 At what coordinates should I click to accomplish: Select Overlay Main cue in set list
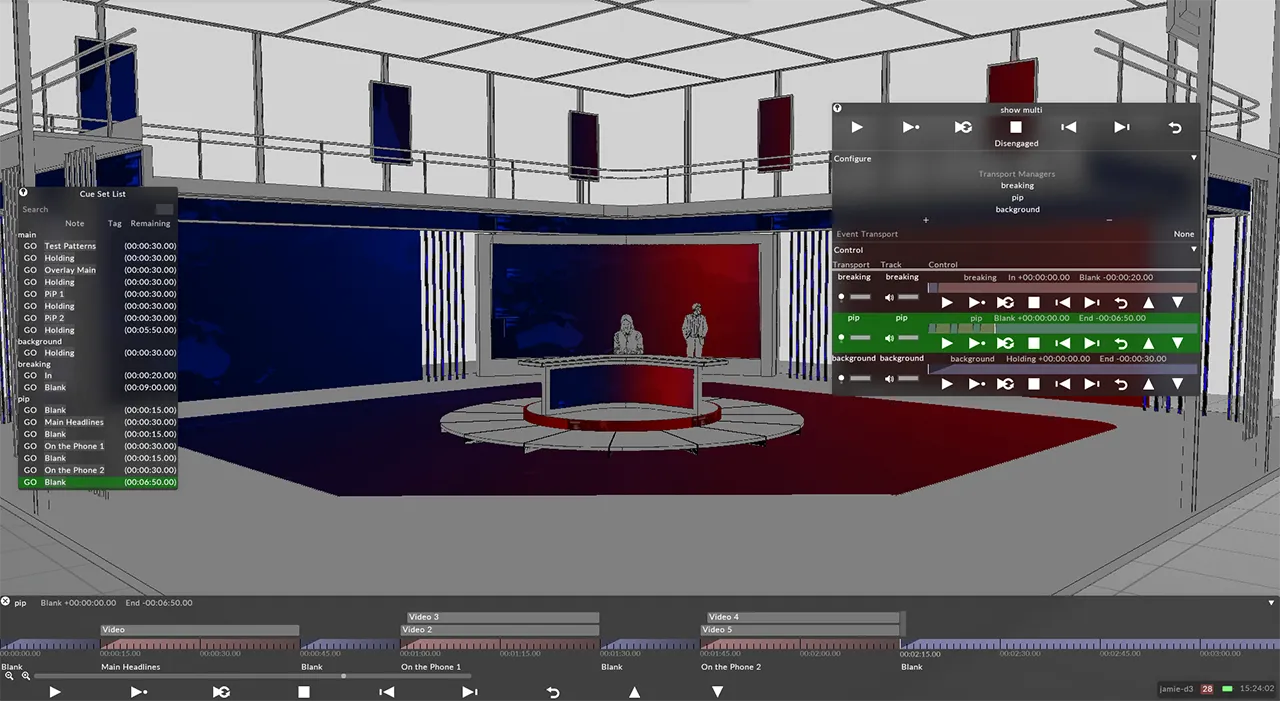70,270
